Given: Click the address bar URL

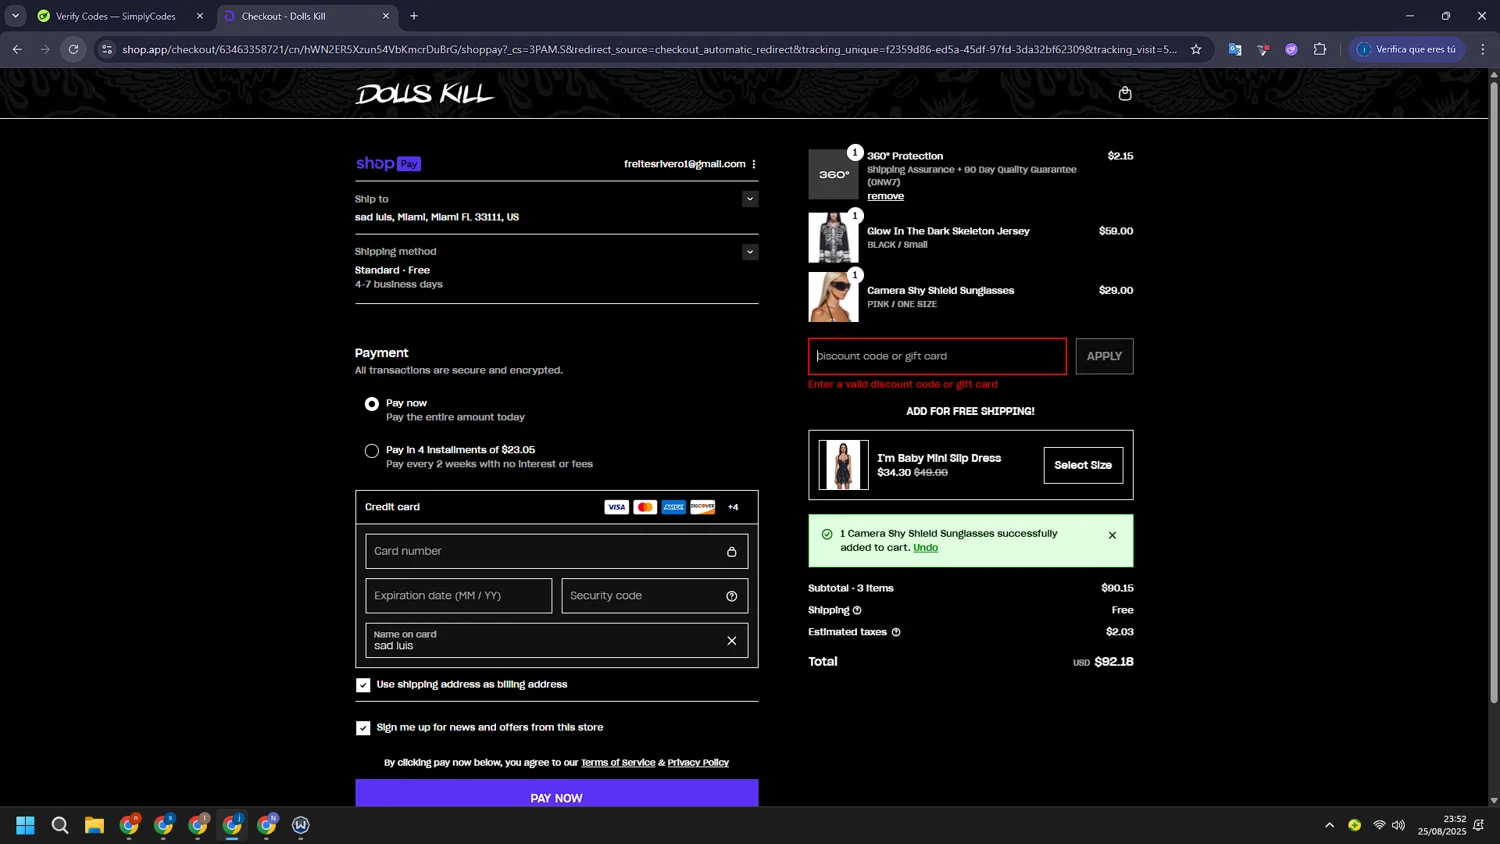Looking at the screenshot, I should point(649,49).
